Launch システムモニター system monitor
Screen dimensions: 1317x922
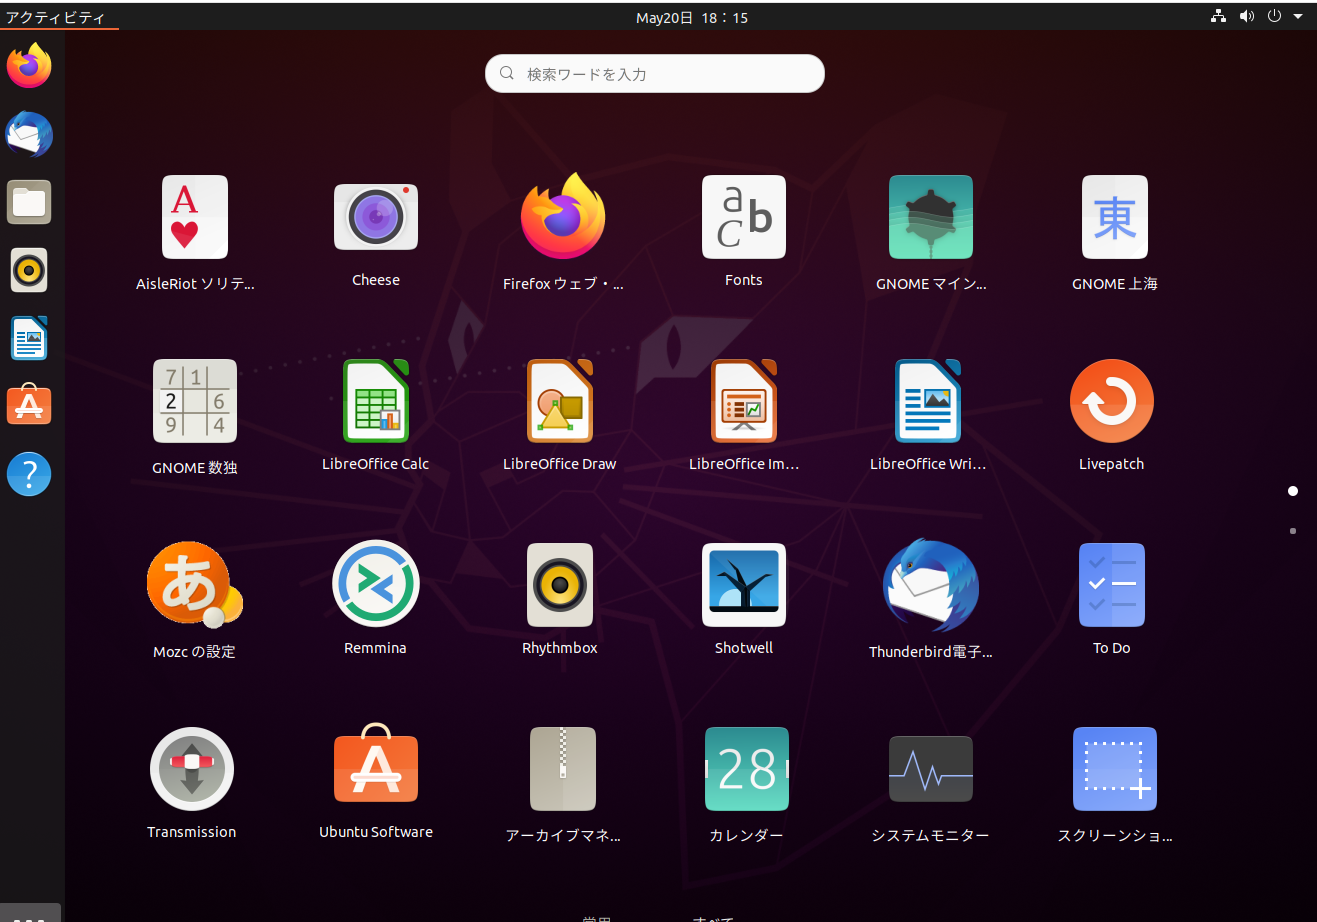[x=931, y=769]
